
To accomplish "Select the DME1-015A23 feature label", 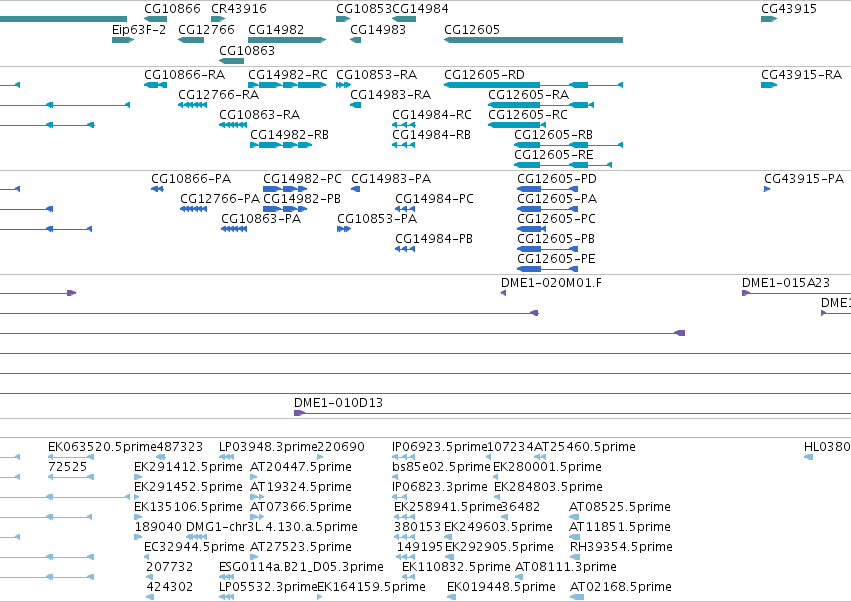I will [x=786, y=283].
